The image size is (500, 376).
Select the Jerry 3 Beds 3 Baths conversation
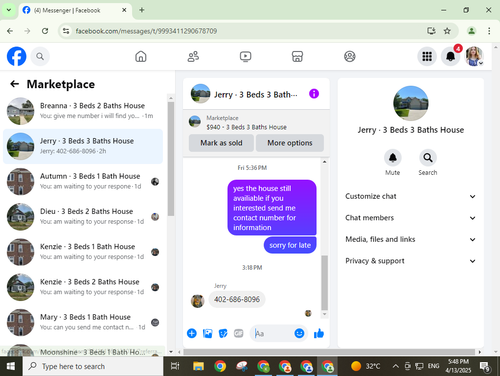[83, 146]
